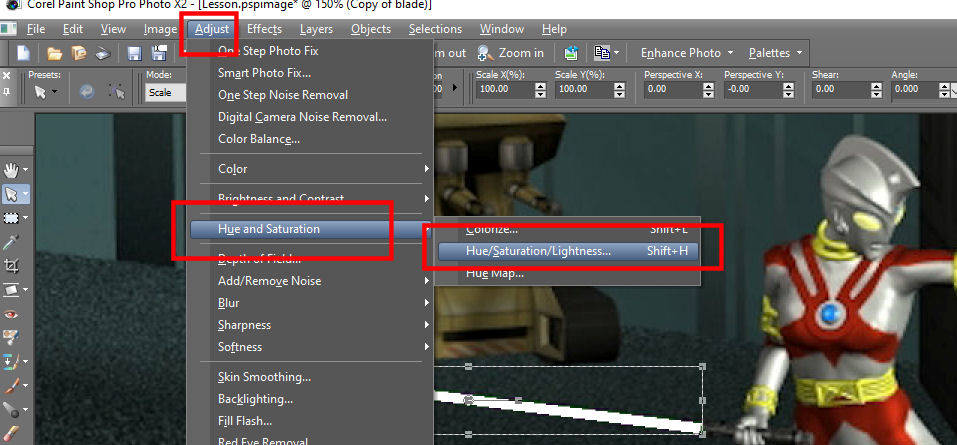
Task: Close the tool options palette with X
Action: 7,76
